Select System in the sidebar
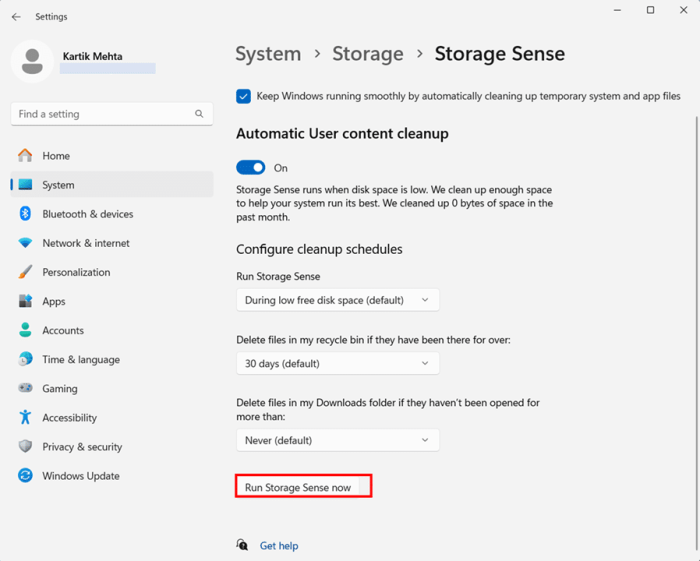 112,184
